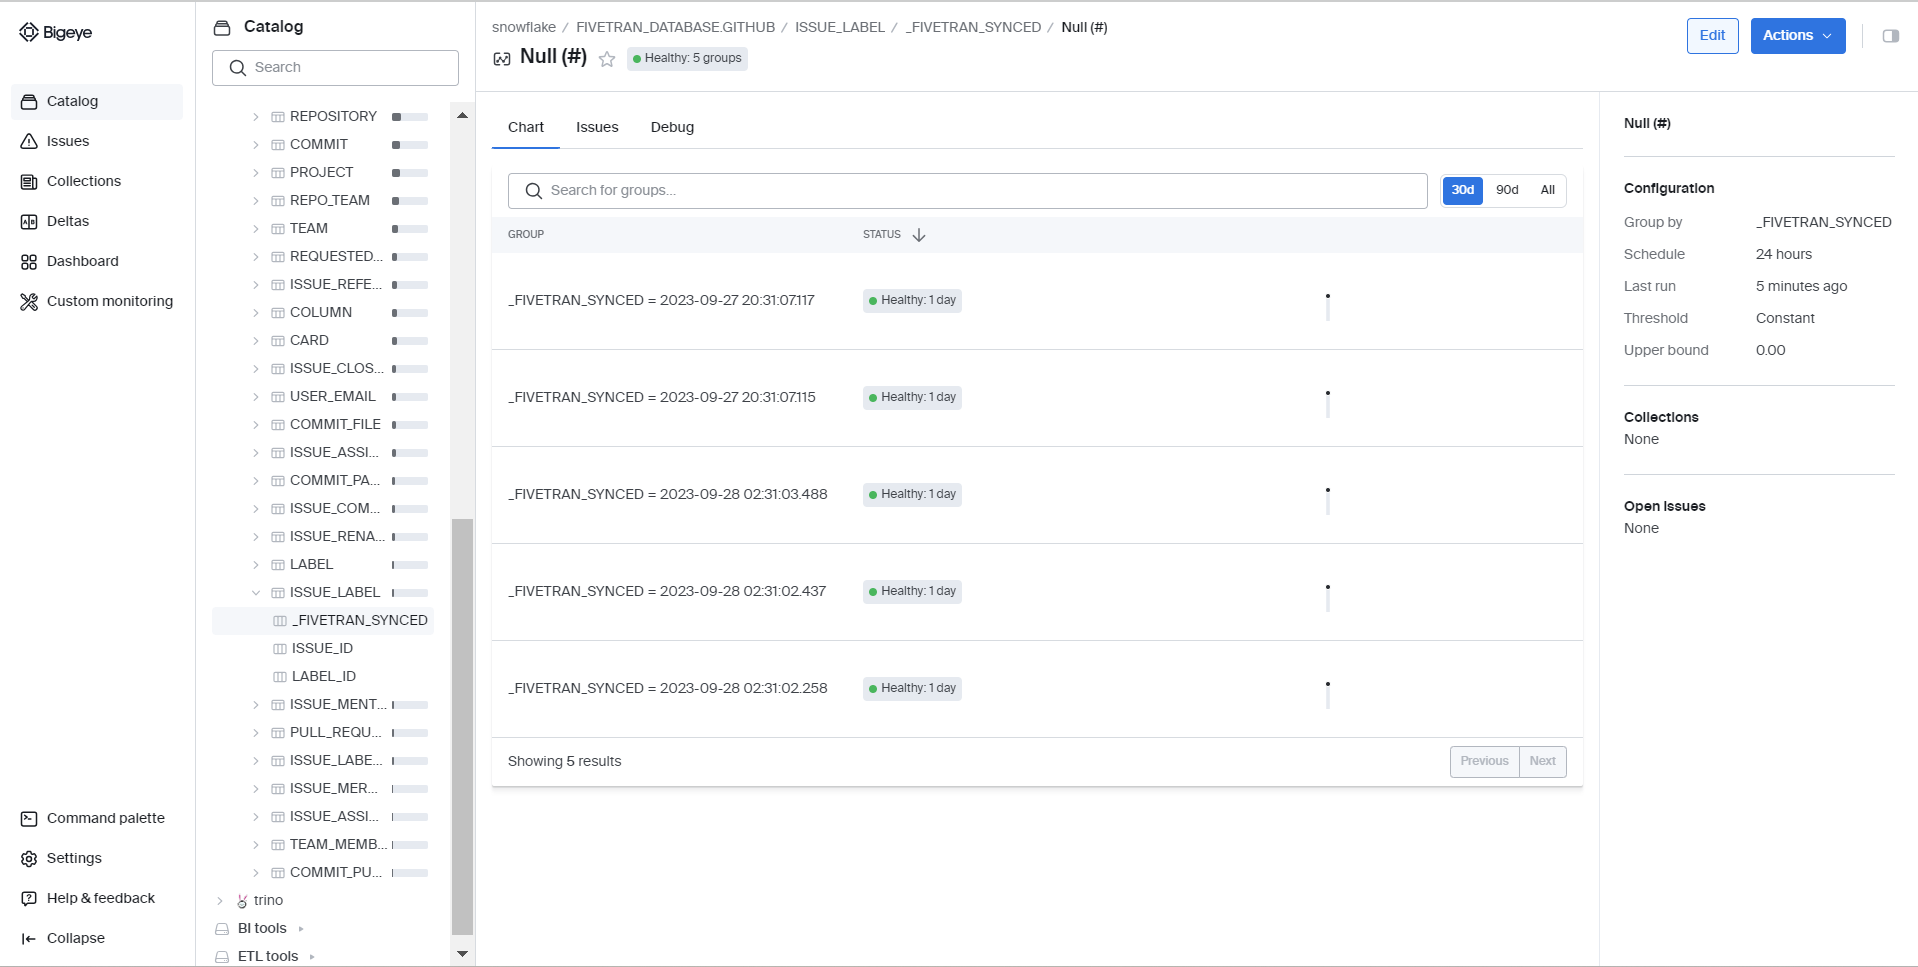Image resolution: width=1918 pixels, height=967 pixels.
Task: Select the _FIVETRAN_SYNCED column in tree
Action: (x=323, y=621)
